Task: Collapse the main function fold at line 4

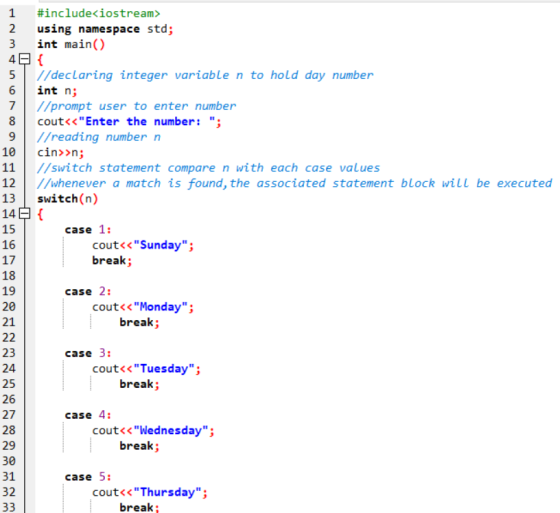Action: 24,59
